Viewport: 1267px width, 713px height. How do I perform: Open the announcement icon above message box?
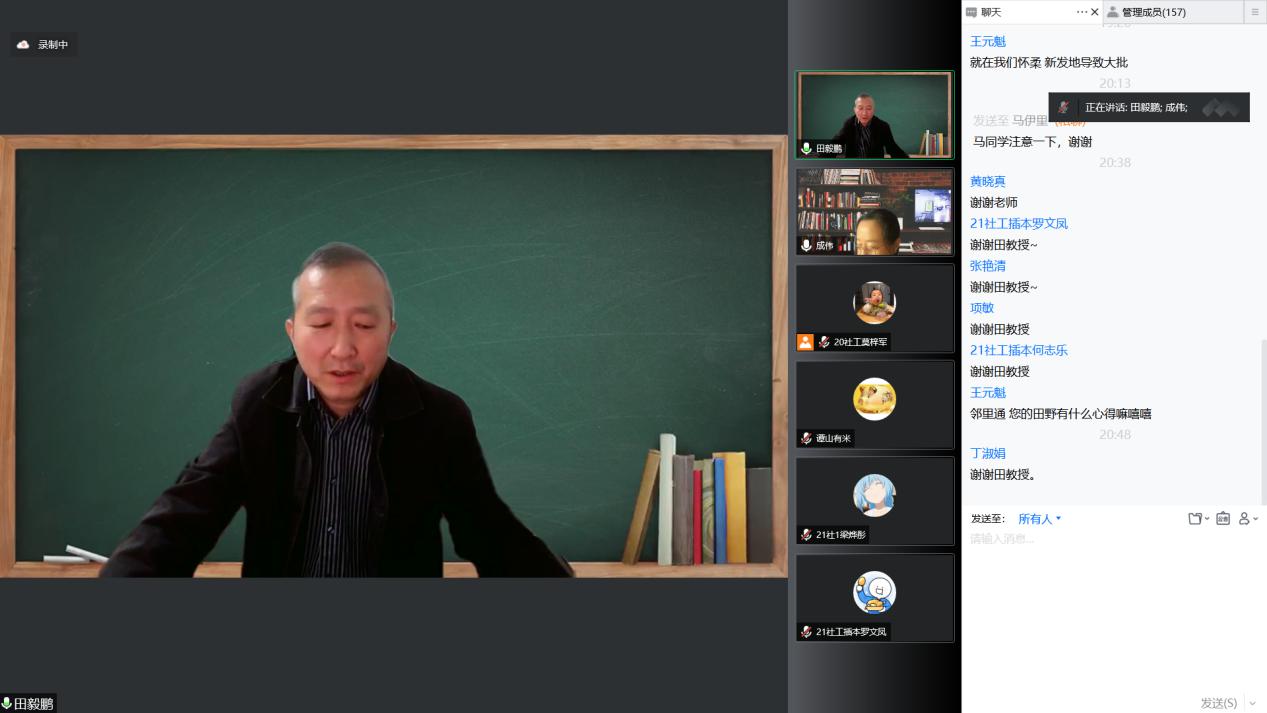tap(1223, 519)
